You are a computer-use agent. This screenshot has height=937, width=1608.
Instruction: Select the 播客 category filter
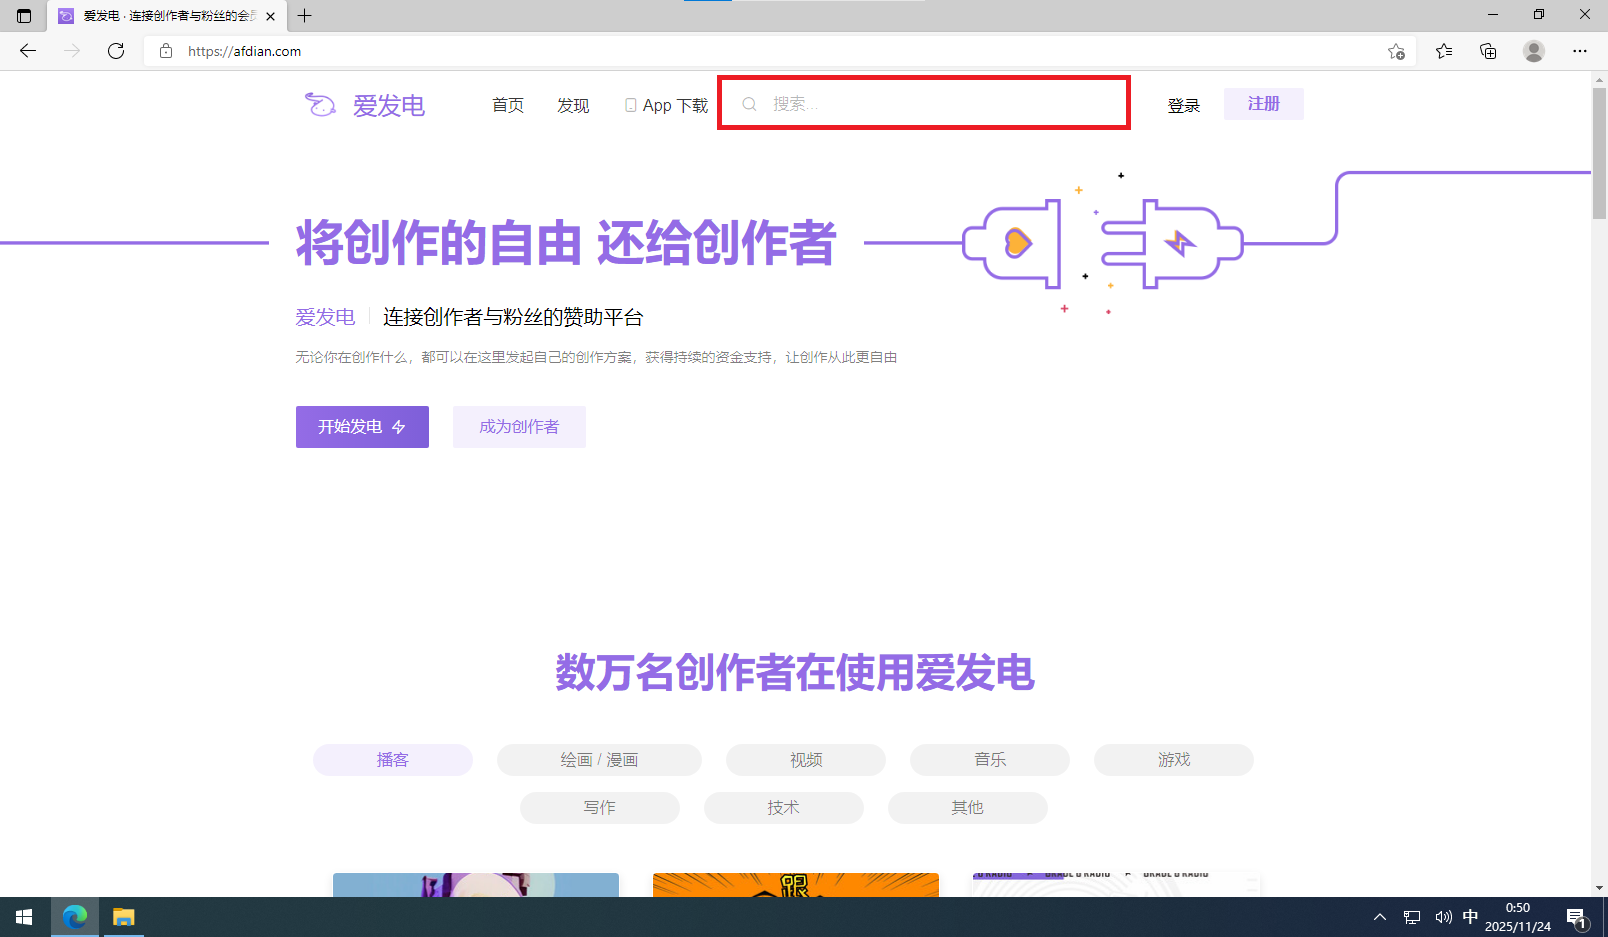[392, 760]
